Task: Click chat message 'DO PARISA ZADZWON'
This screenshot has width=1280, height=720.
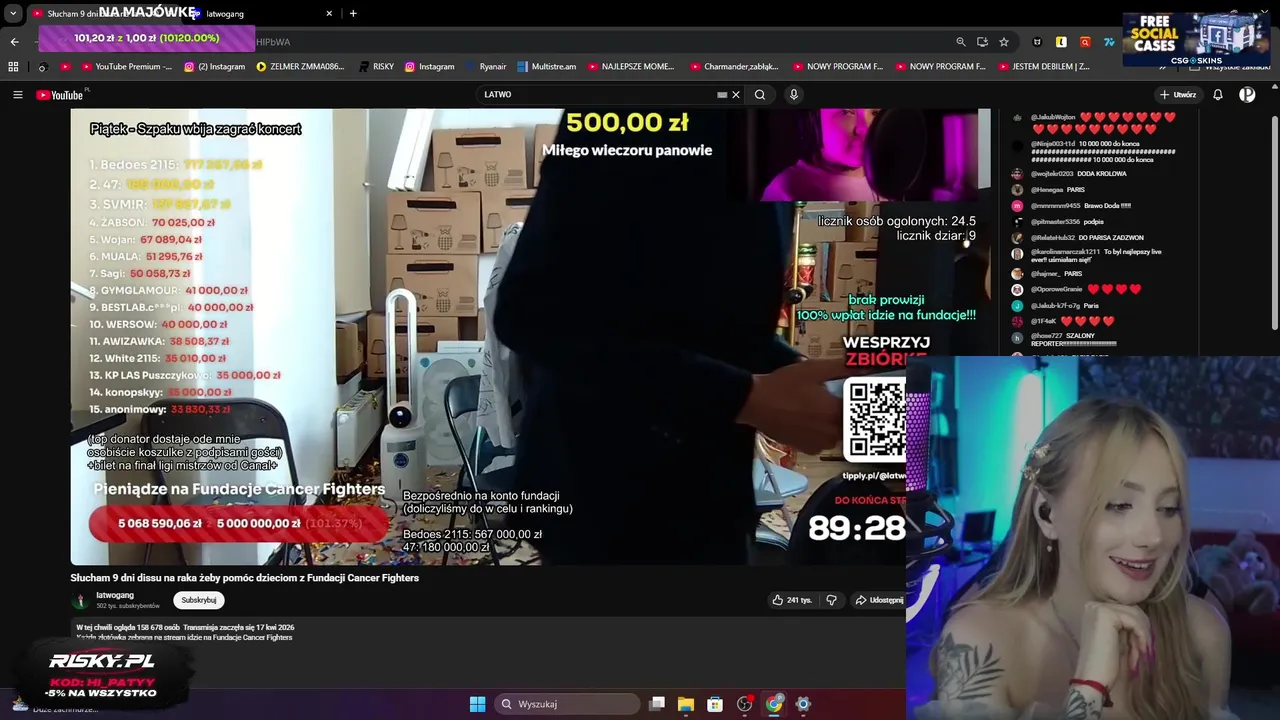Action: click(x=1110, y=238)
